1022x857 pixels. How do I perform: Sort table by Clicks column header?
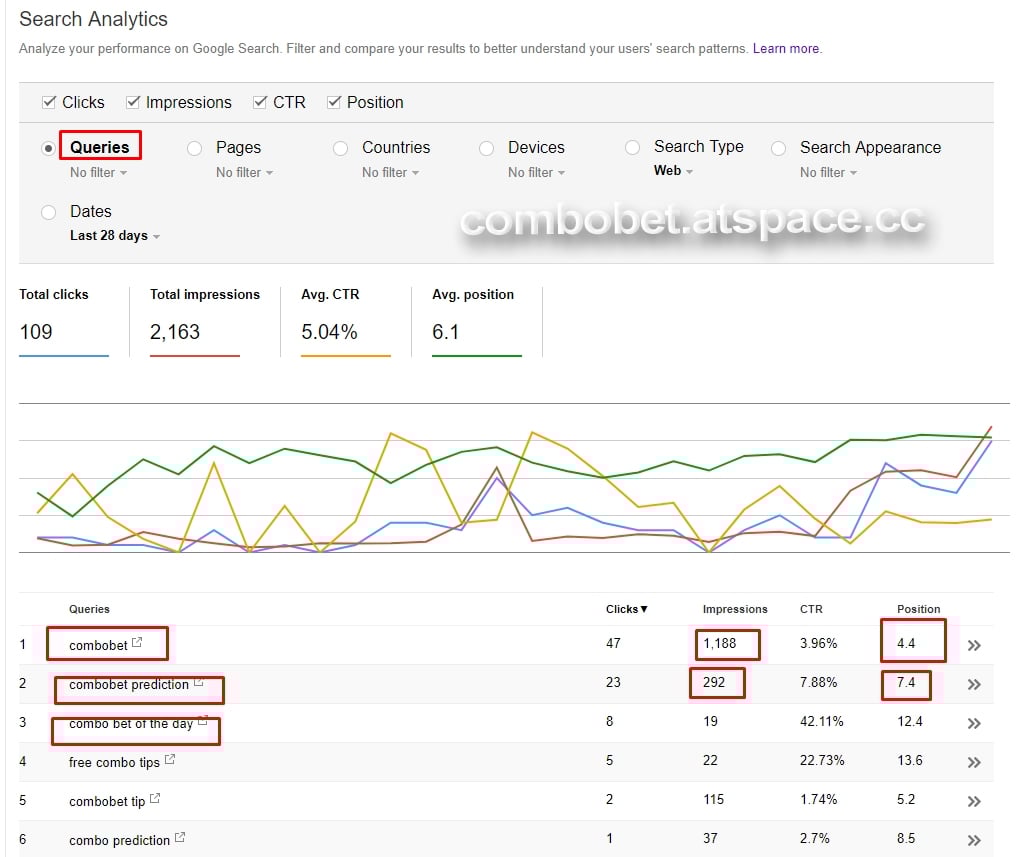(626, 609)
